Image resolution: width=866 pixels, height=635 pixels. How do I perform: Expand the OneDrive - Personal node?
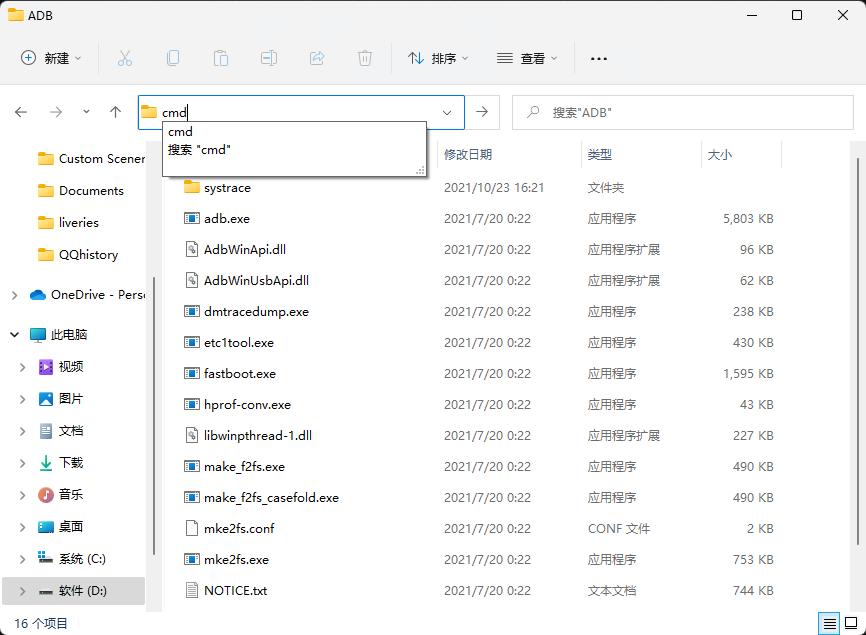[14, 295]
